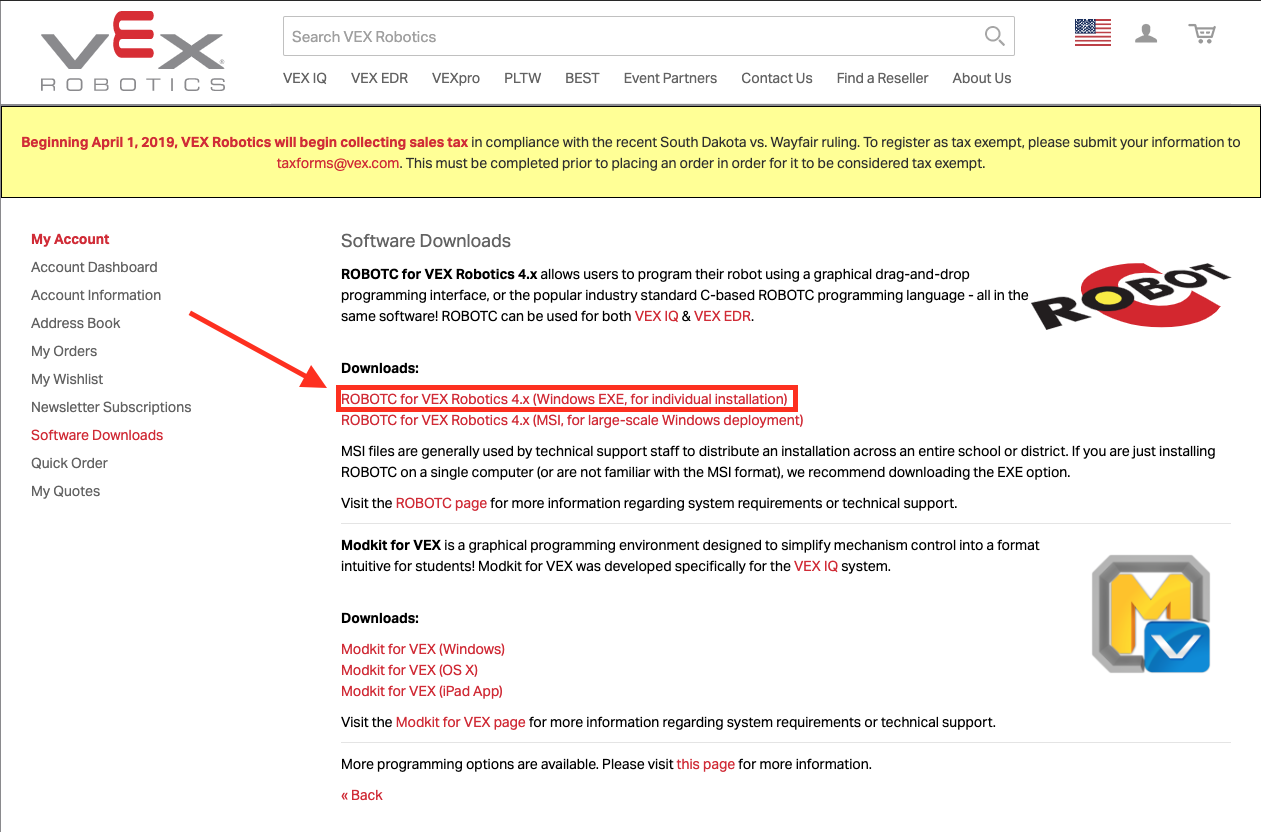Click VEX EDR link in ROBOTC description
This screenshot has height=832, width=1261.
pyautogui.click(x=722, y=316)
